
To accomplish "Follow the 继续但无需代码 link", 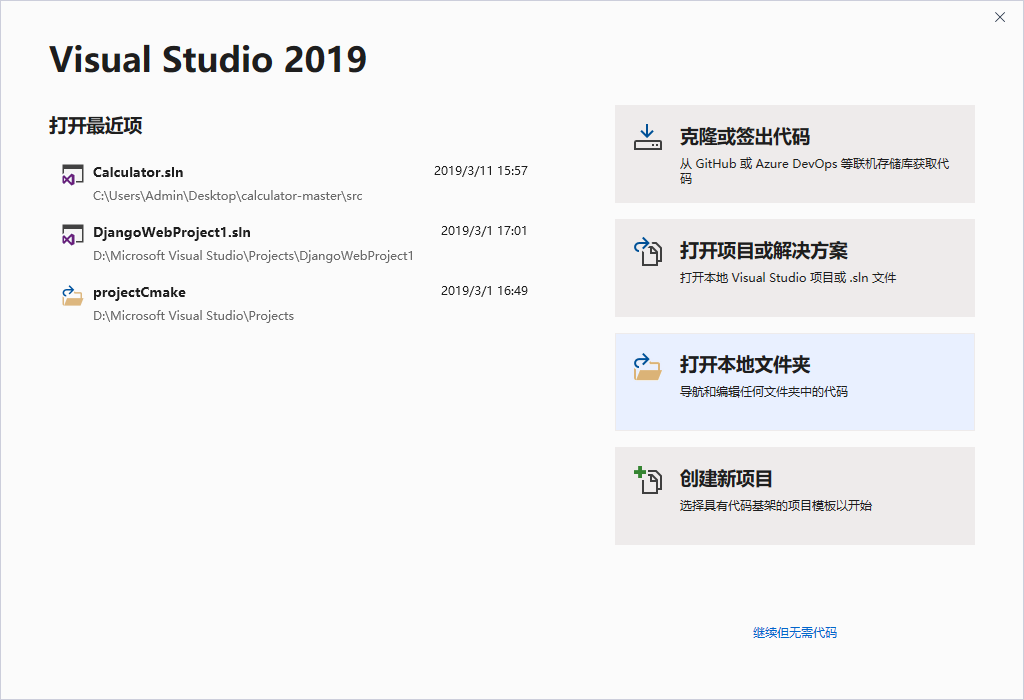I will pyautogui.click(x=795, y=632).
